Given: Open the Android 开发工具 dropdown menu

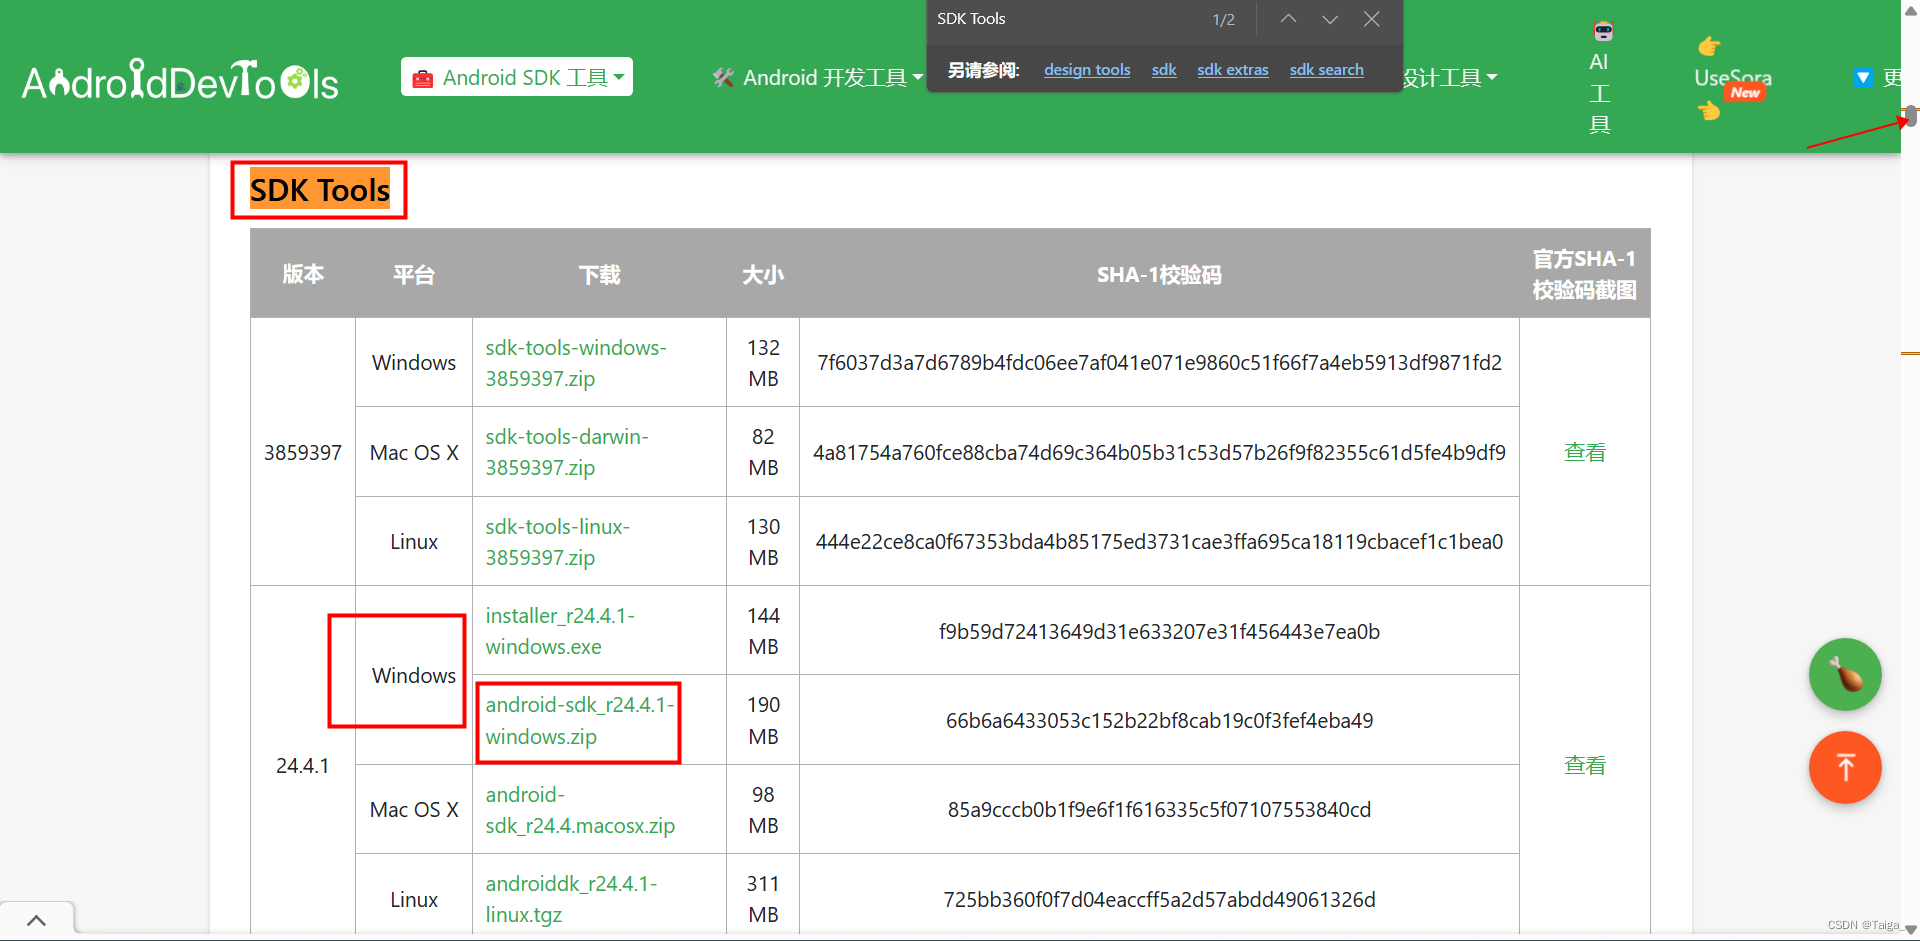Looking at the screenshot, I should pos(817,77).
